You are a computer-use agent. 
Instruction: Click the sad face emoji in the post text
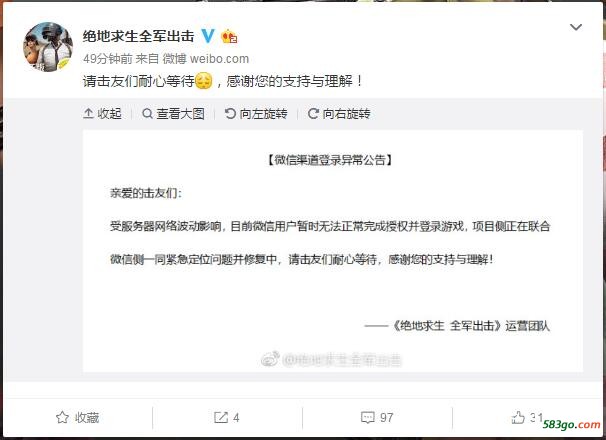tap(203, 81)
